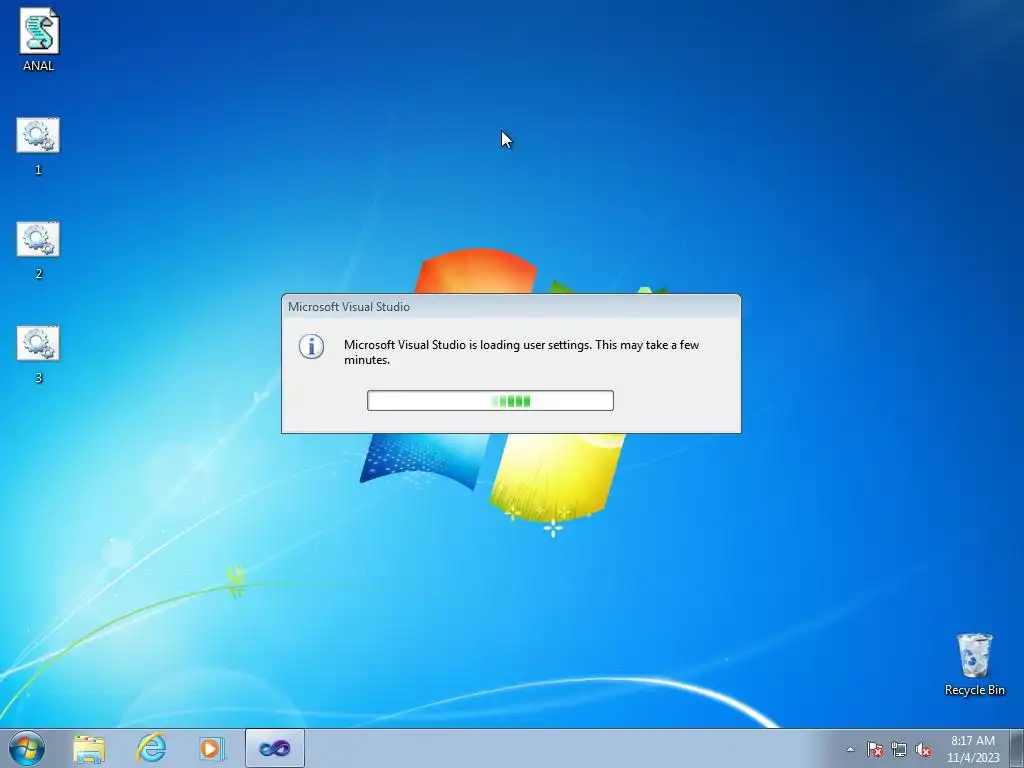This screenshot has height=768, width=1024.
Task: Click the blue information icon in dialog
Action: pos(312,346)
